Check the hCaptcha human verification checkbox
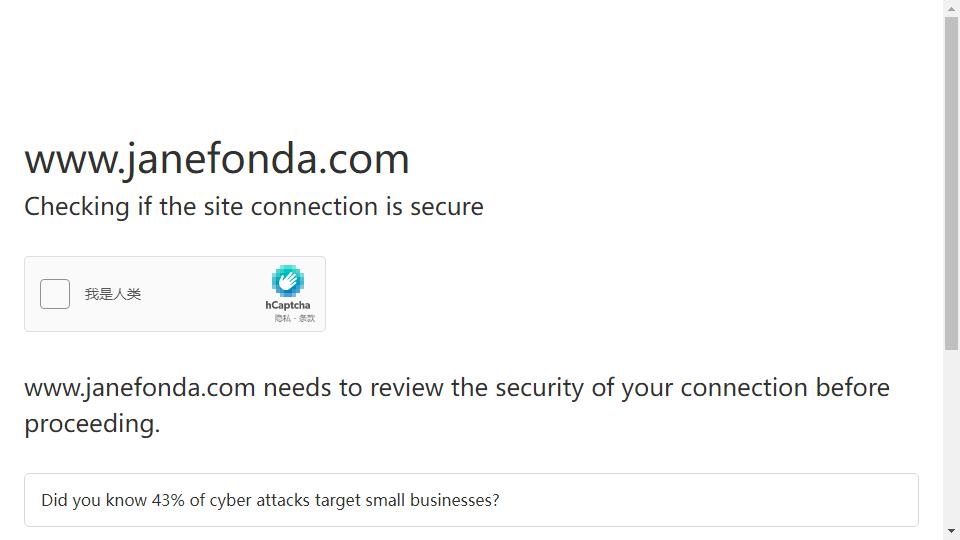960x540 pixels. 55,294
